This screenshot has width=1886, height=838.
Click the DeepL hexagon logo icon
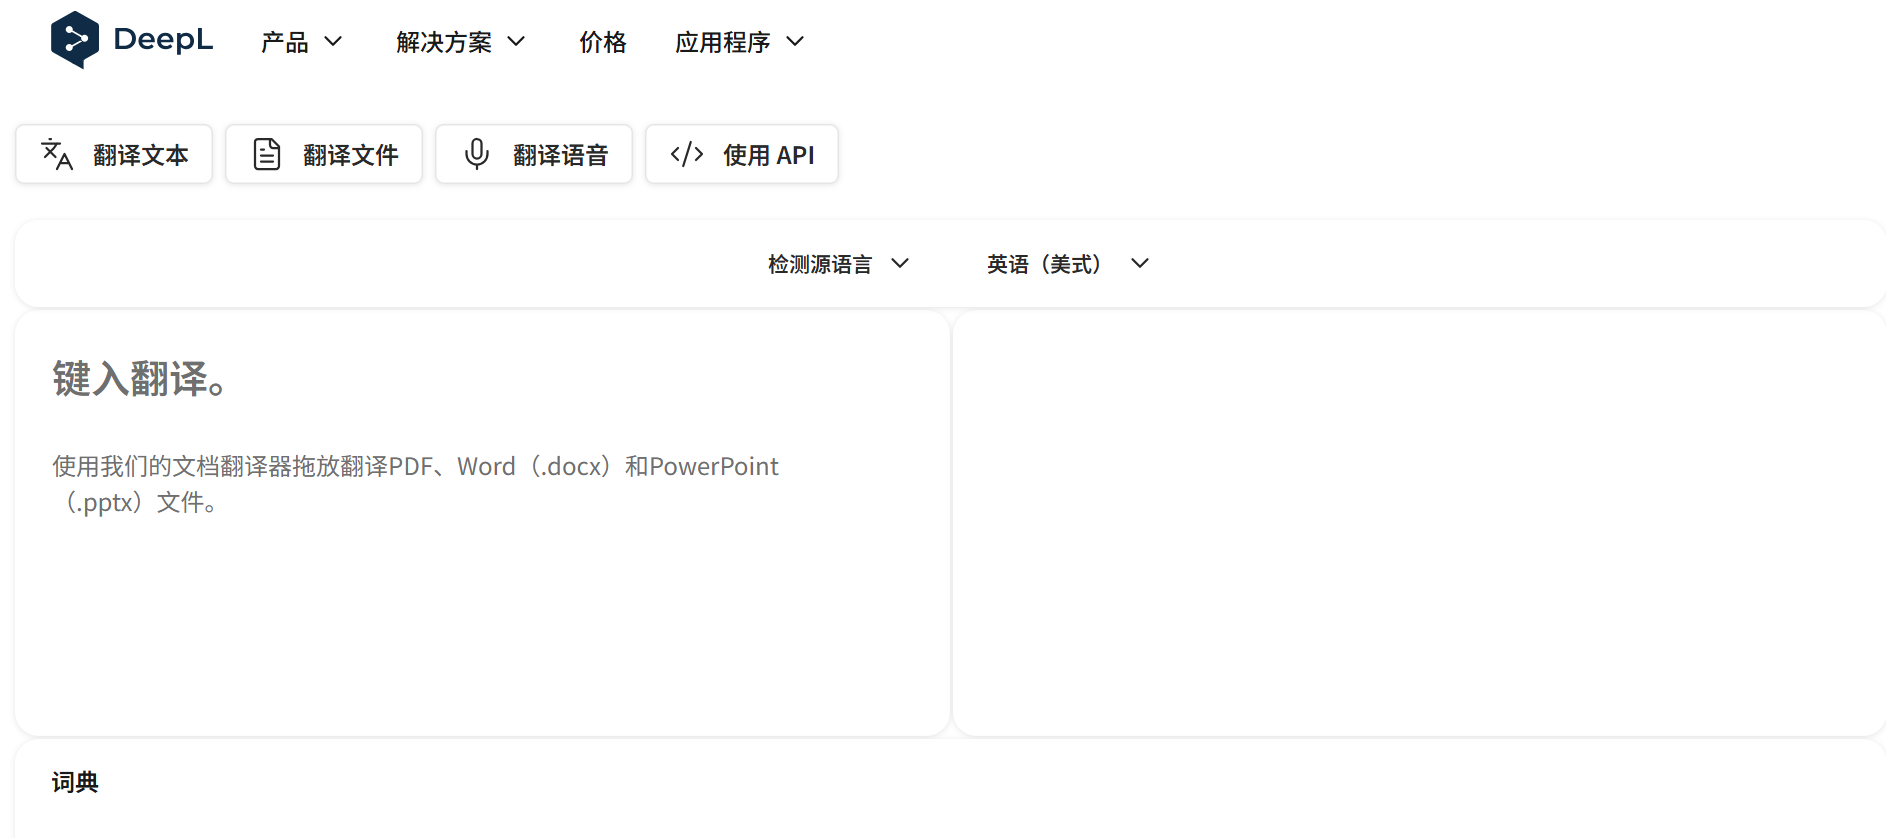pyautogui.click(x=75, y=40)
